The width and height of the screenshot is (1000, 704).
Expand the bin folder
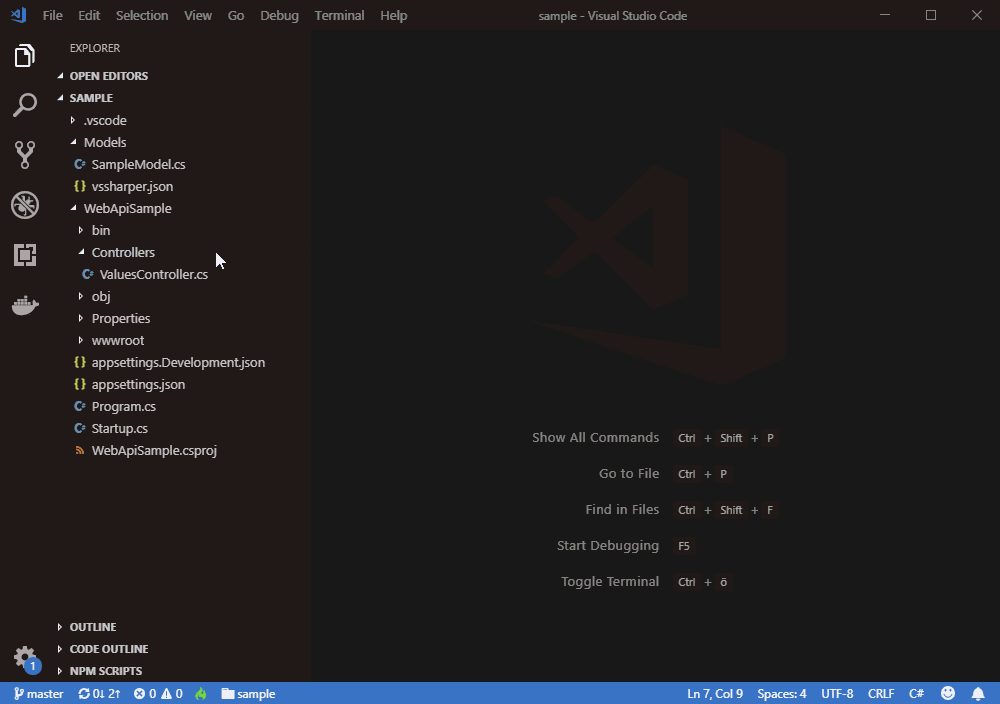[x=80, y=230]
